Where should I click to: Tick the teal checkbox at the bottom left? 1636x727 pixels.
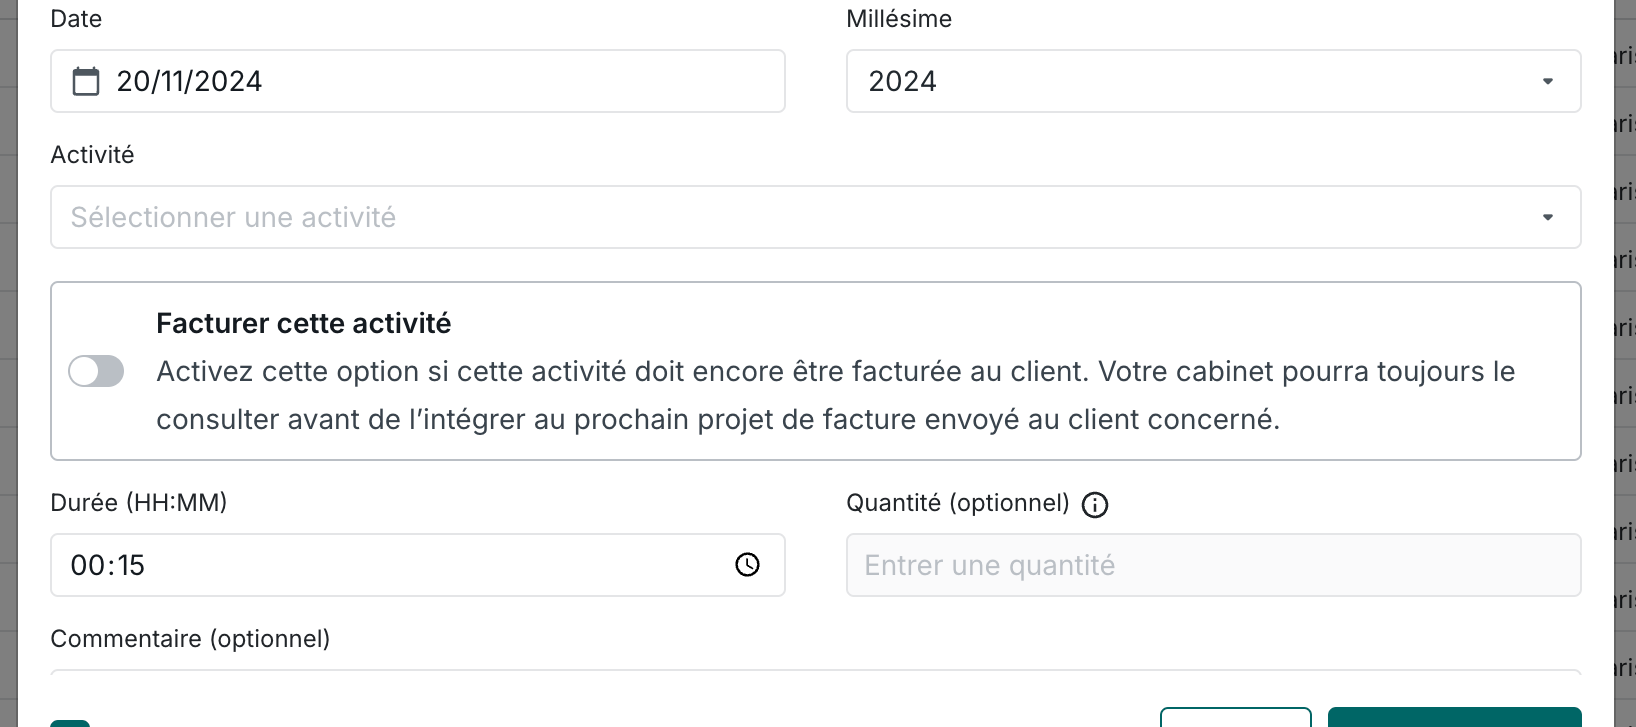70,722
